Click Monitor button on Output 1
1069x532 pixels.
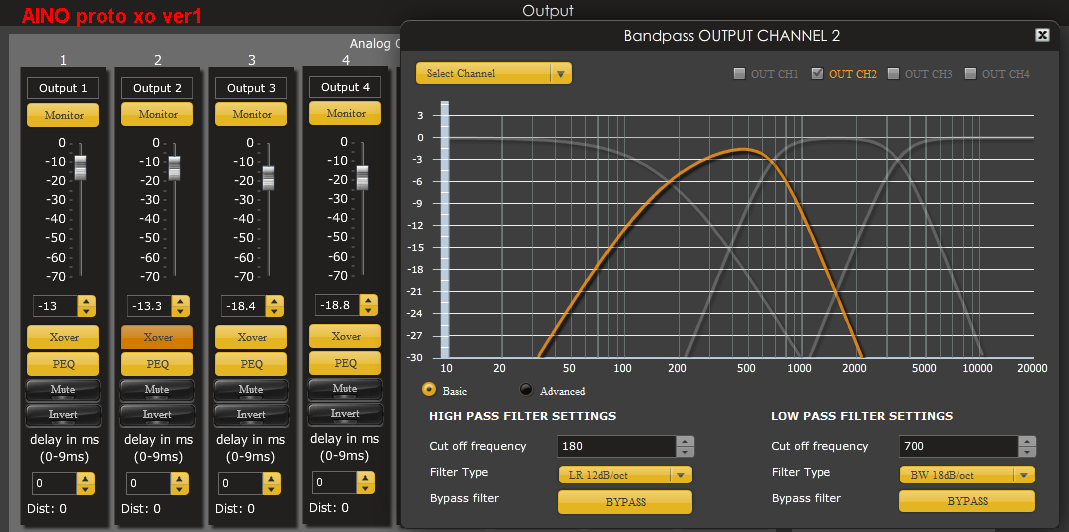point(63,115)
